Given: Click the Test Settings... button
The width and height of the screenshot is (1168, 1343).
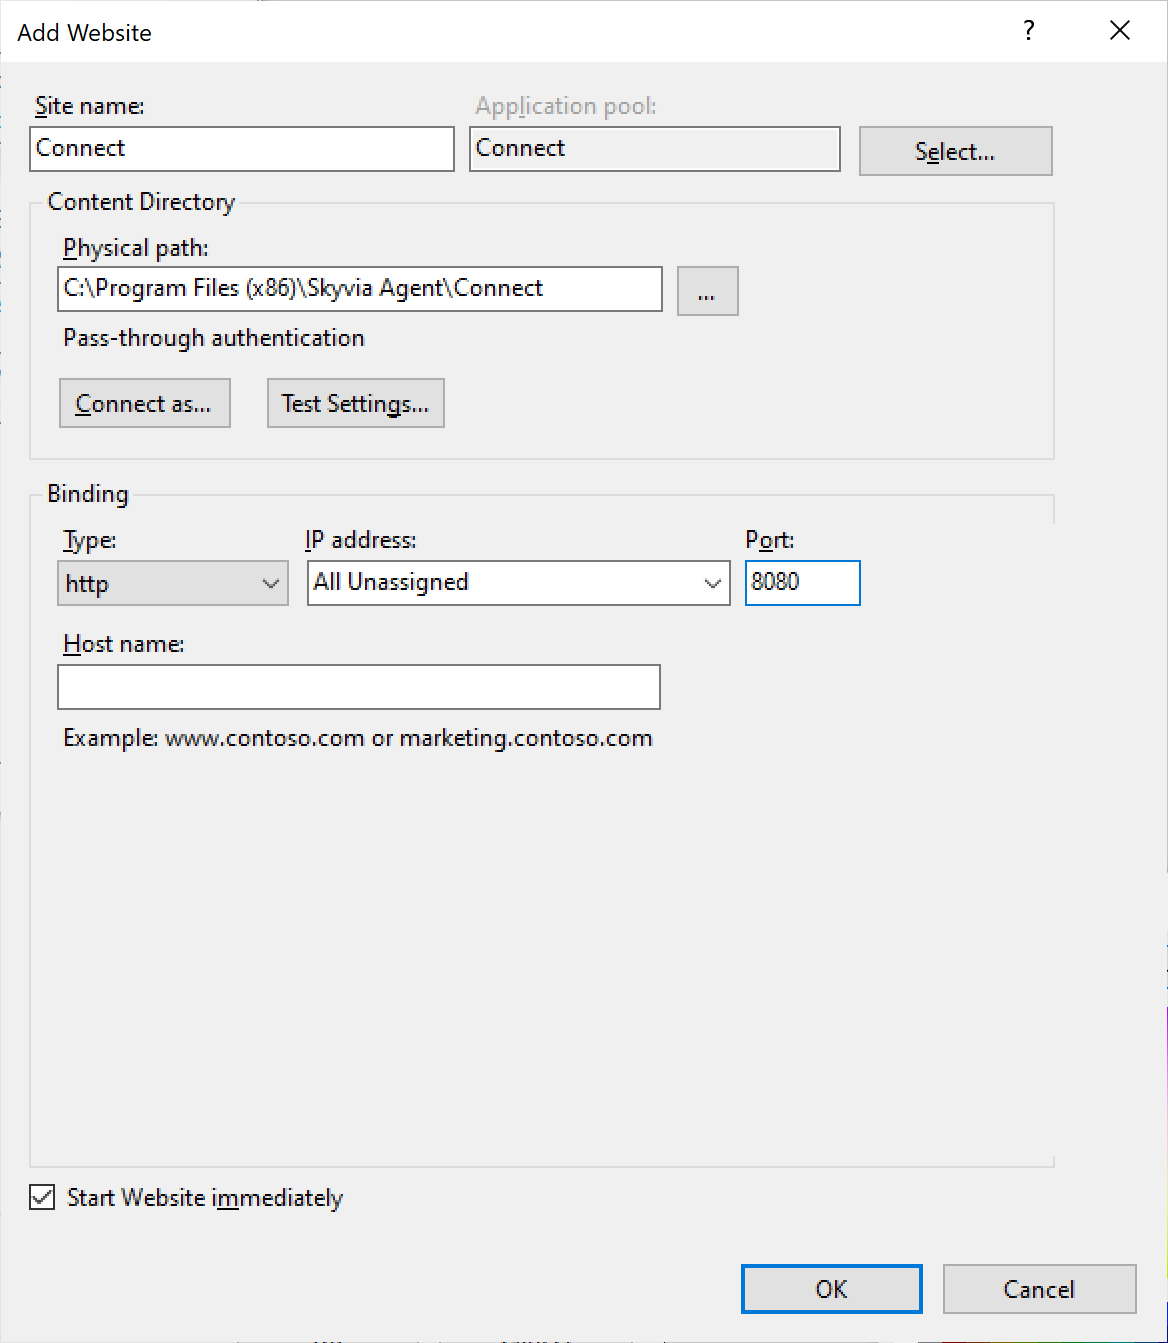Looking at the screenshot, I should (355, 403).
